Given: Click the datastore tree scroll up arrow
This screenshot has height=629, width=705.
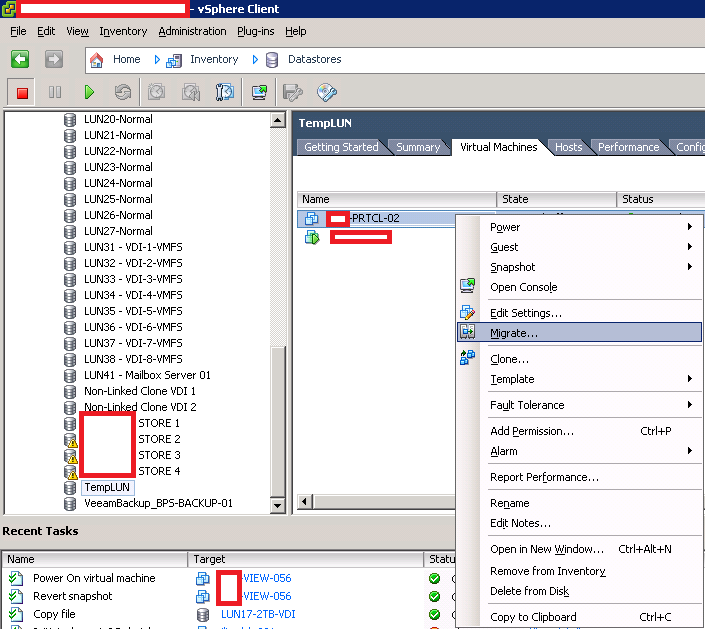Looking at the screenshot, I should pyautogui.click(x=277, y=120).
